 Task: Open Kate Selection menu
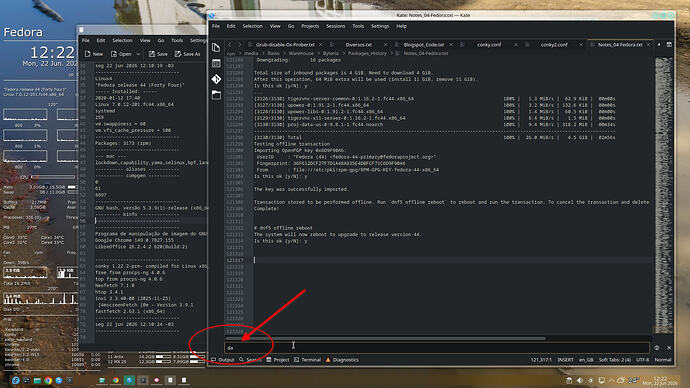pos(253,26)
